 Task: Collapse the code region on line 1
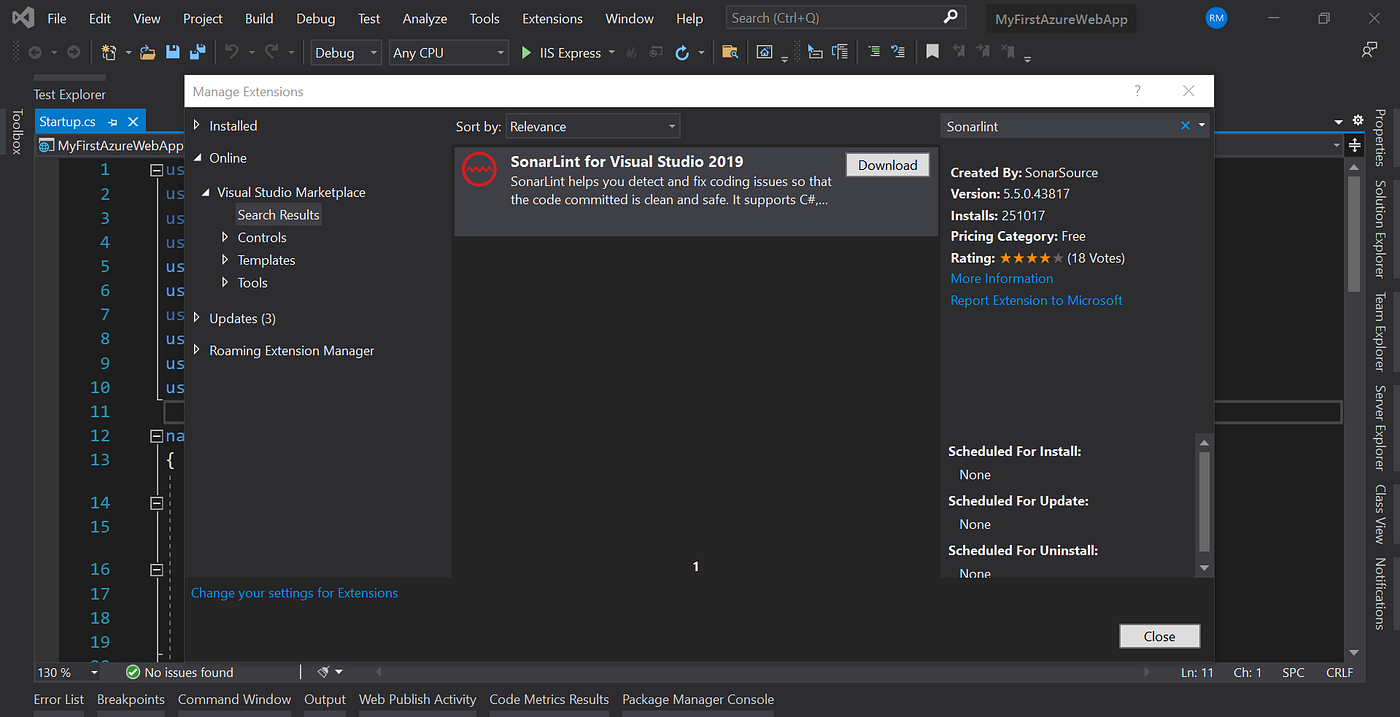156,170
